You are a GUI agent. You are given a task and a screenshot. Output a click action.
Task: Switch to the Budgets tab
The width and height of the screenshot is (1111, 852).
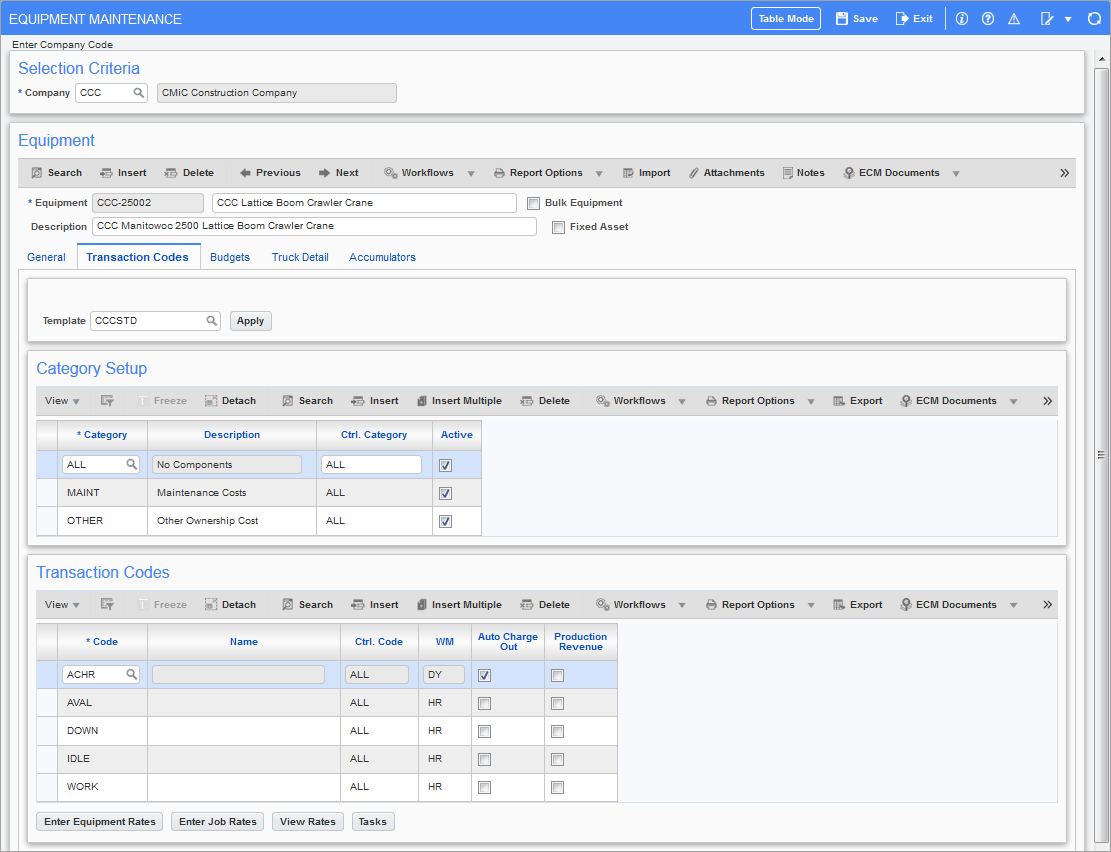pyautogui.click(x=230, y=257)
